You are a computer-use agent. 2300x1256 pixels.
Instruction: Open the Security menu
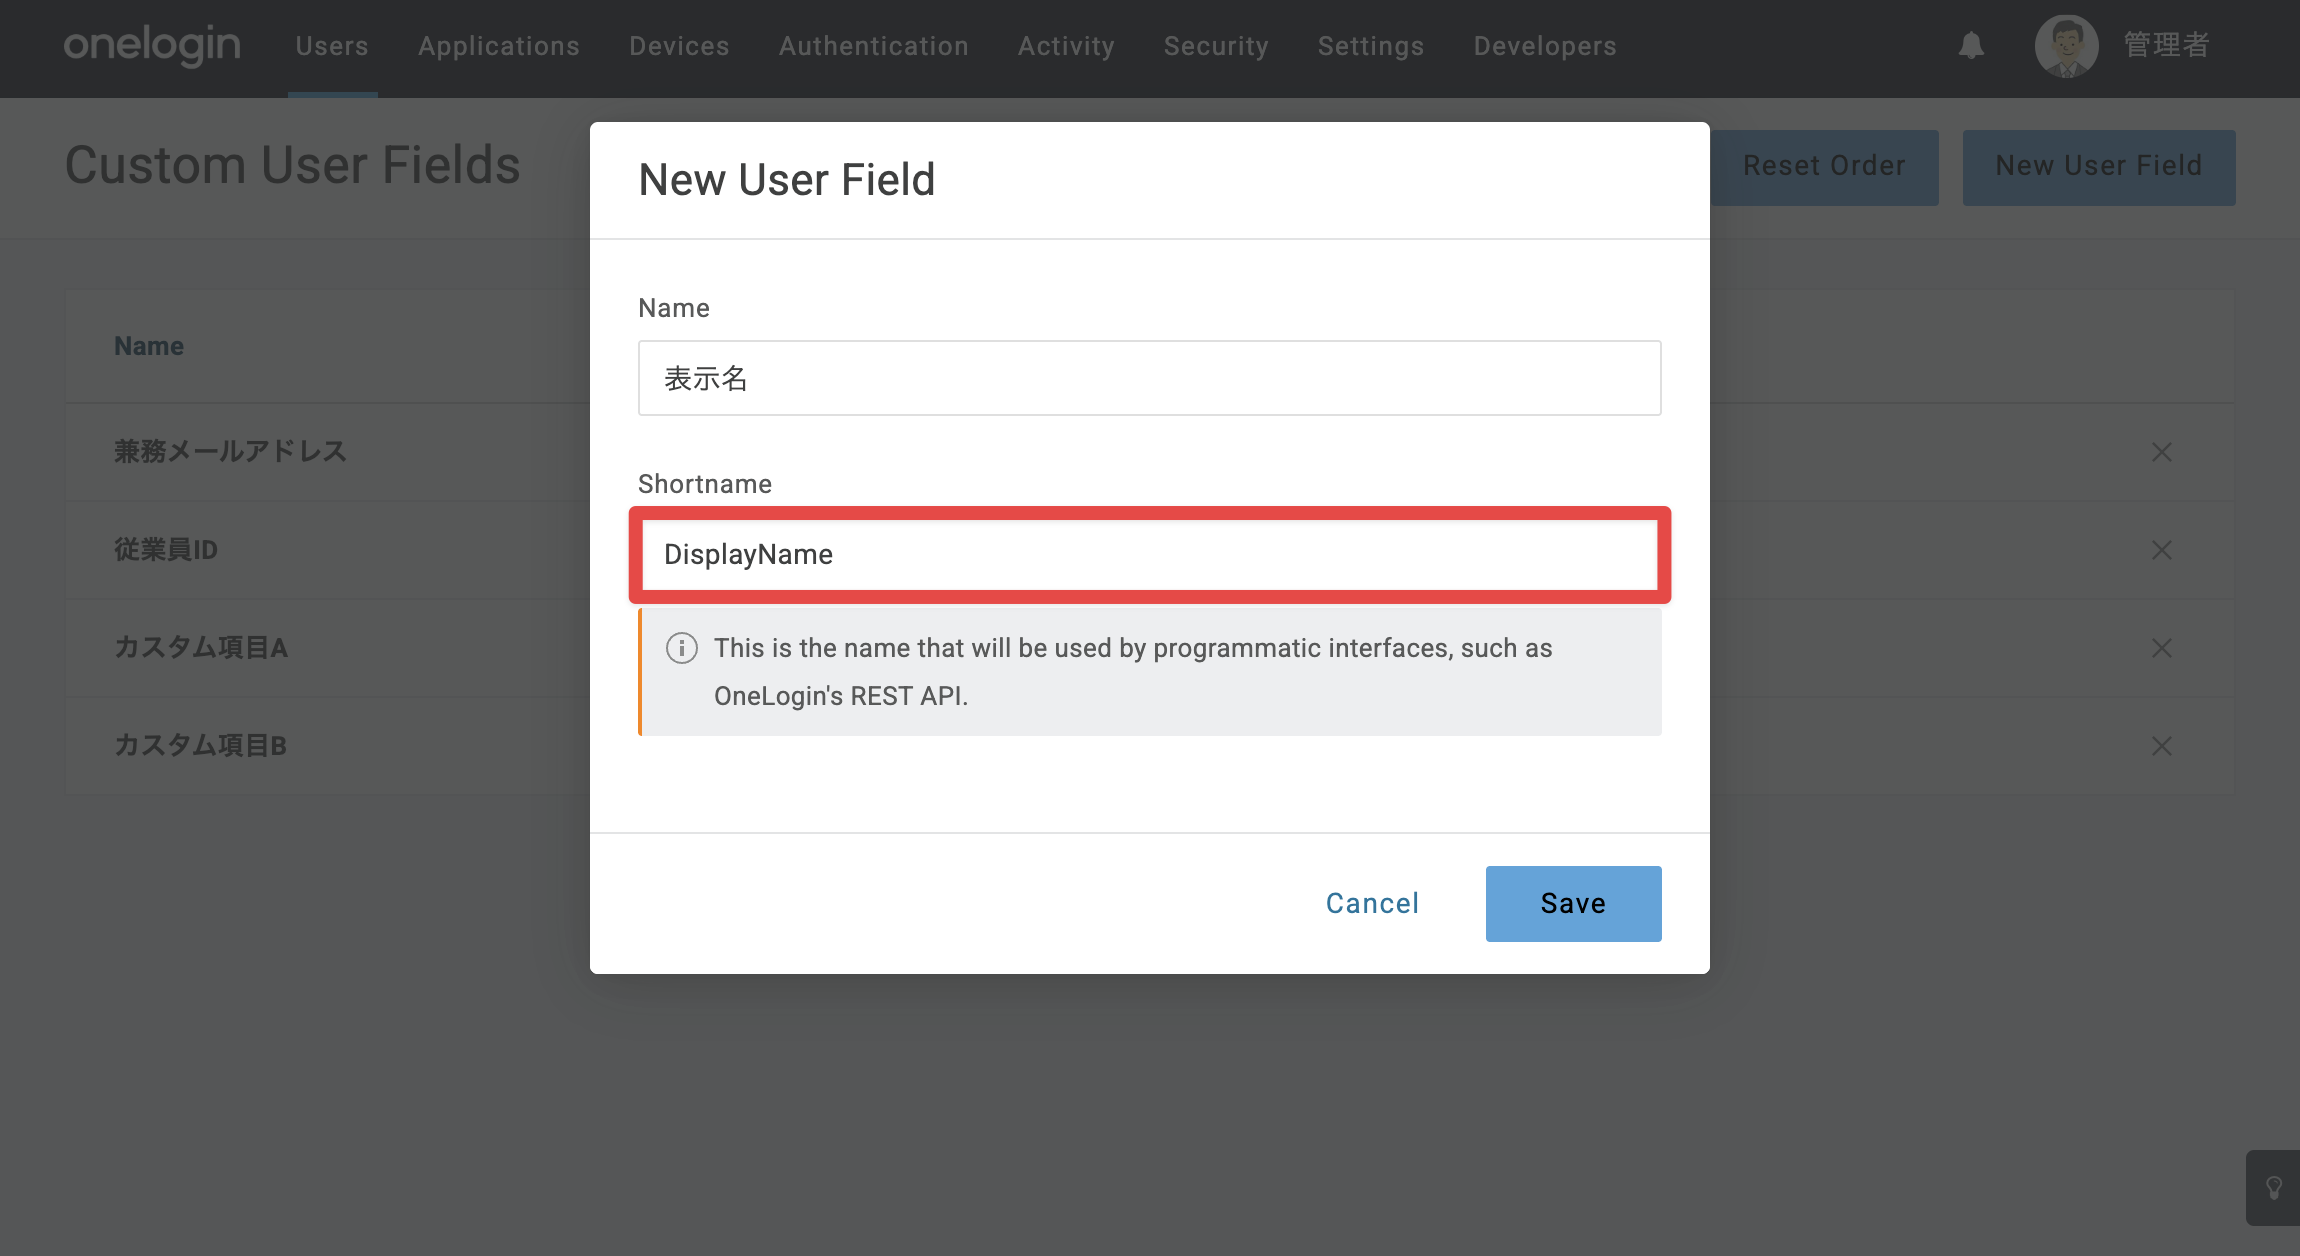pos(1216,46)
